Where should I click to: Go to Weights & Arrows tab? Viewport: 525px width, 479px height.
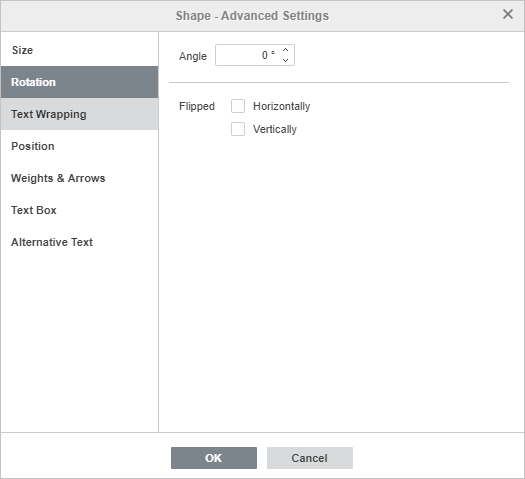coord(79,178)
